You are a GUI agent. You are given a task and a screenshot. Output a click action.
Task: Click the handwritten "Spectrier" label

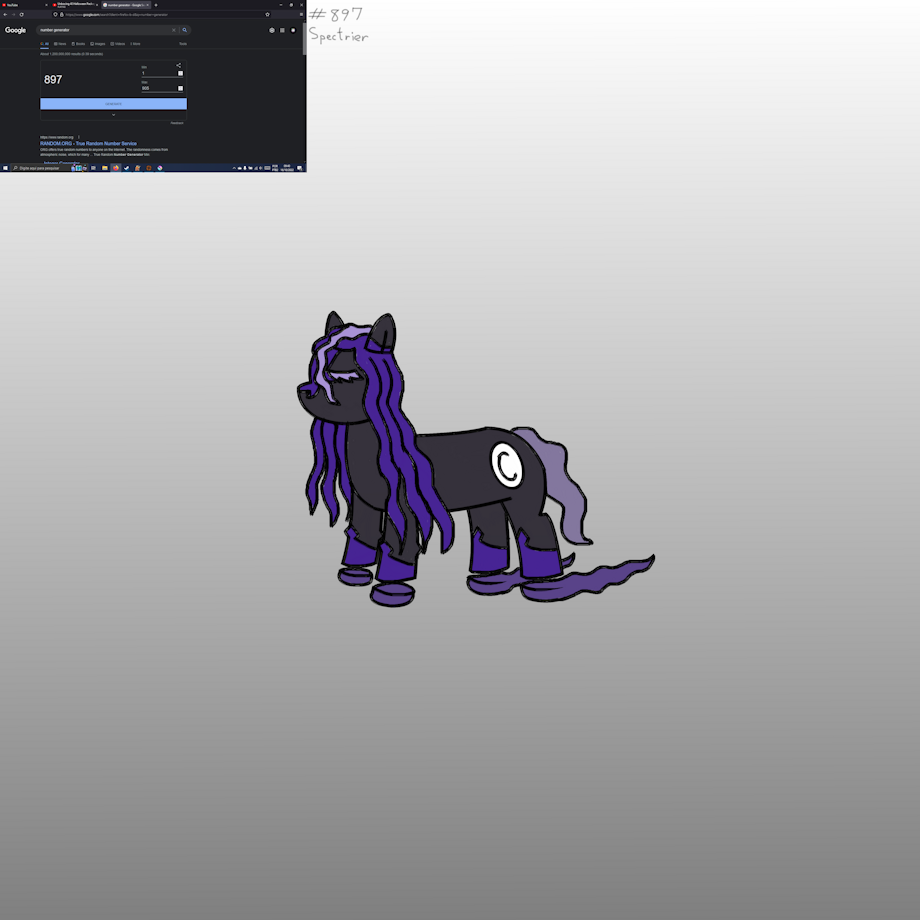(339, 35)
